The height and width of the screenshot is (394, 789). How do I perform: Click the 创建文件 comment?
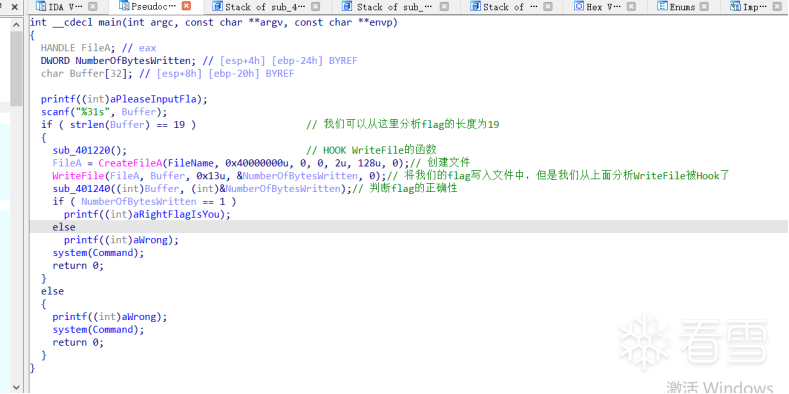tap(440, 163)
